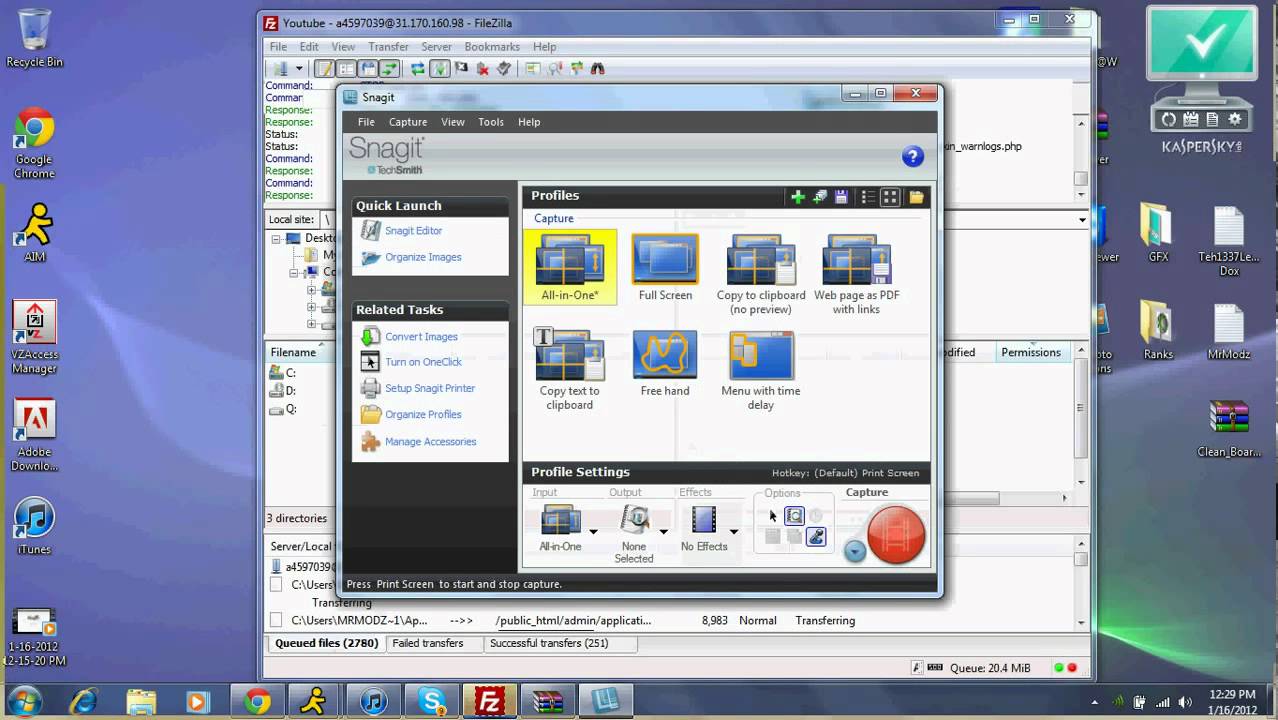Toggle directory comparison in FileZilla toolbar
This screenshot has height=720, width=1278.
pos(554,68)
